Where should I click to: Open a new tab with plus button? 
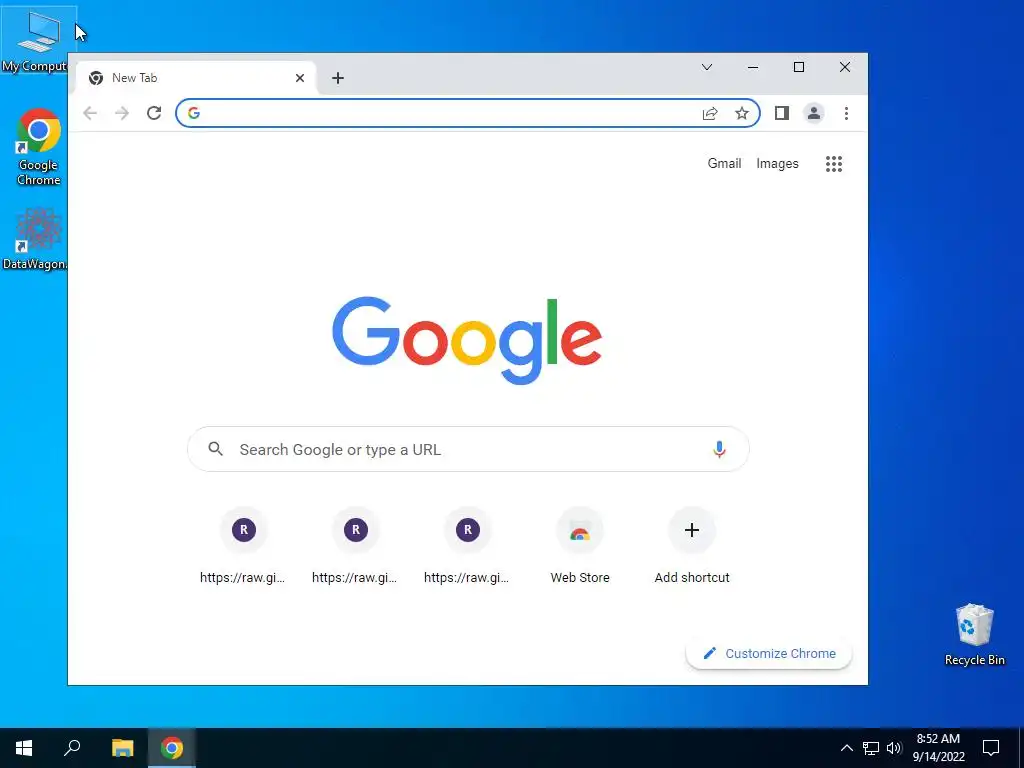point(338,78)
